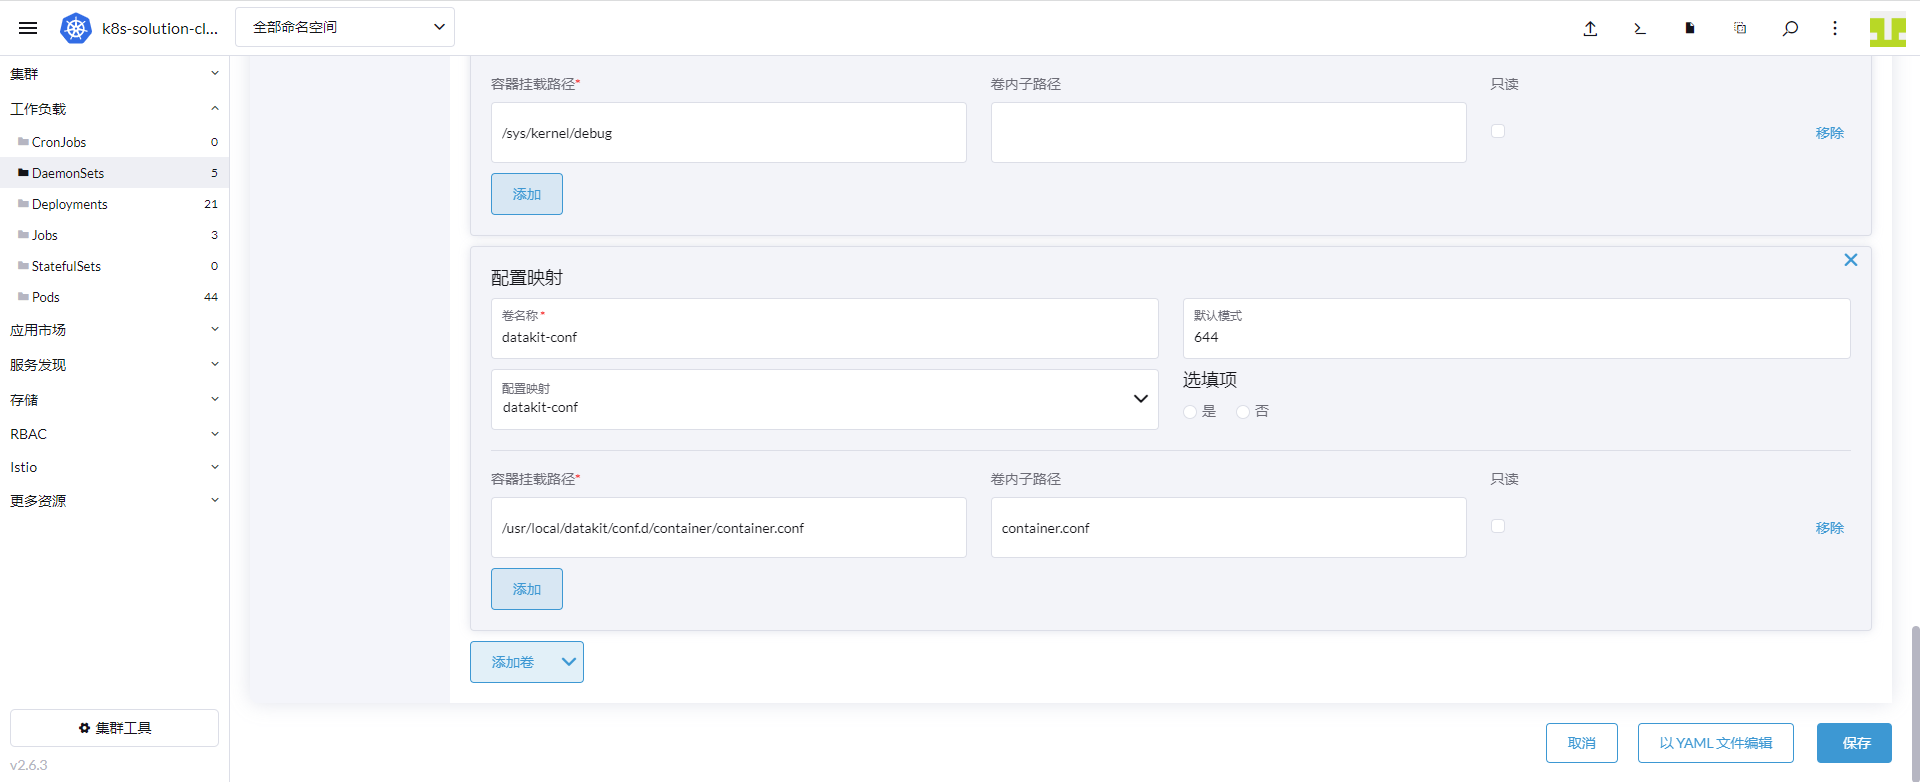Click the 取消 cancel button
Viewport: 1920px width, 782px height.
pos(1582,743)
